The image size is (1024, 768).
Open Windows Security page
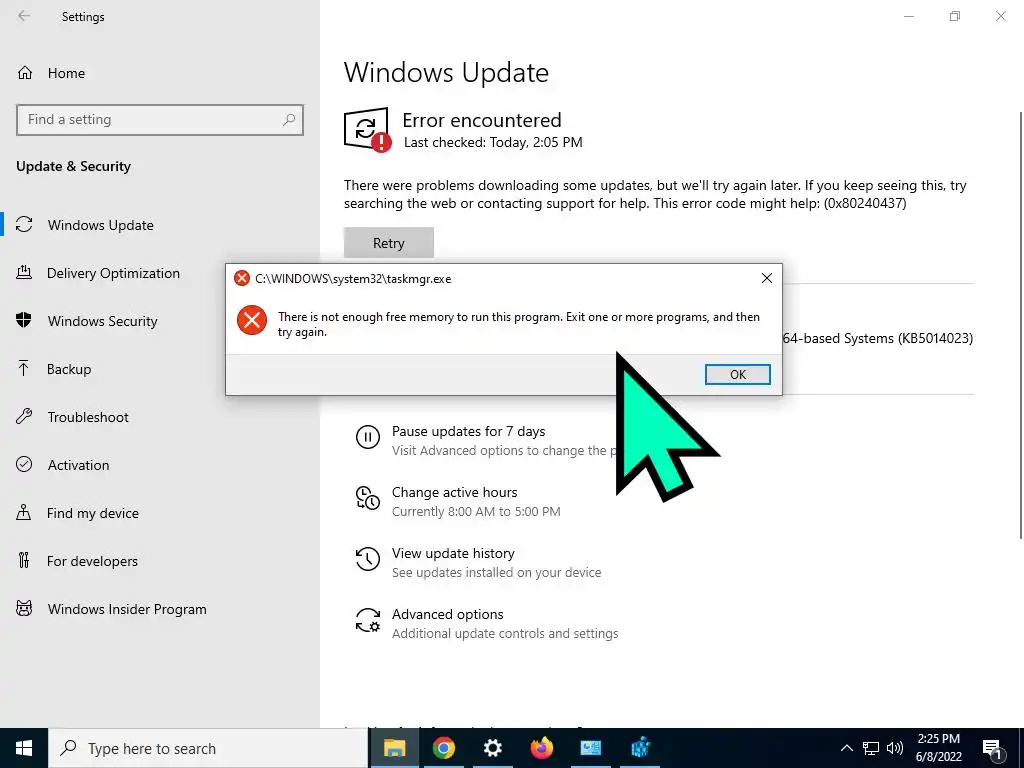pyautogui.click(x=103, y=321)
